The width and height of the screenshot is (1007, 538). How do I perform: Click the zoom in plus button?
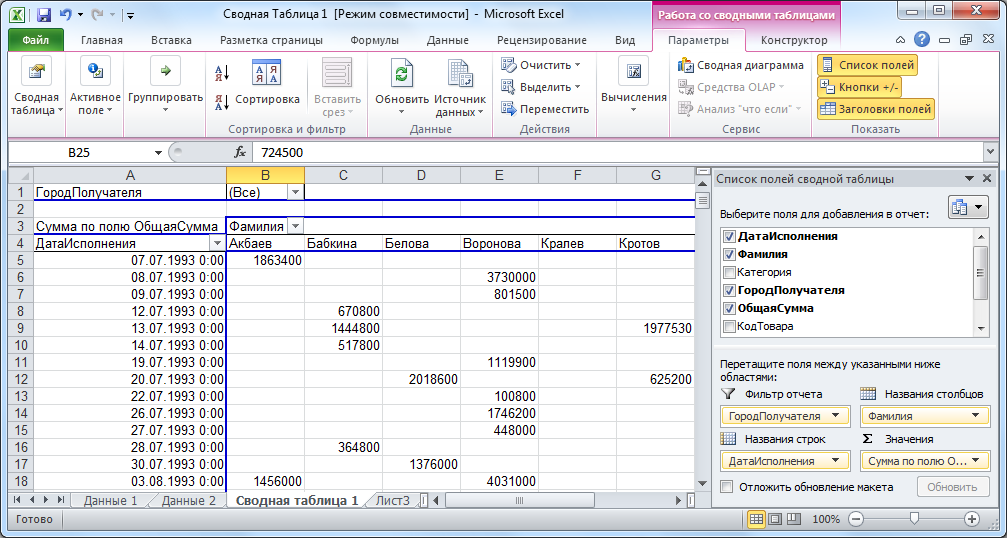tap(972, 519)
